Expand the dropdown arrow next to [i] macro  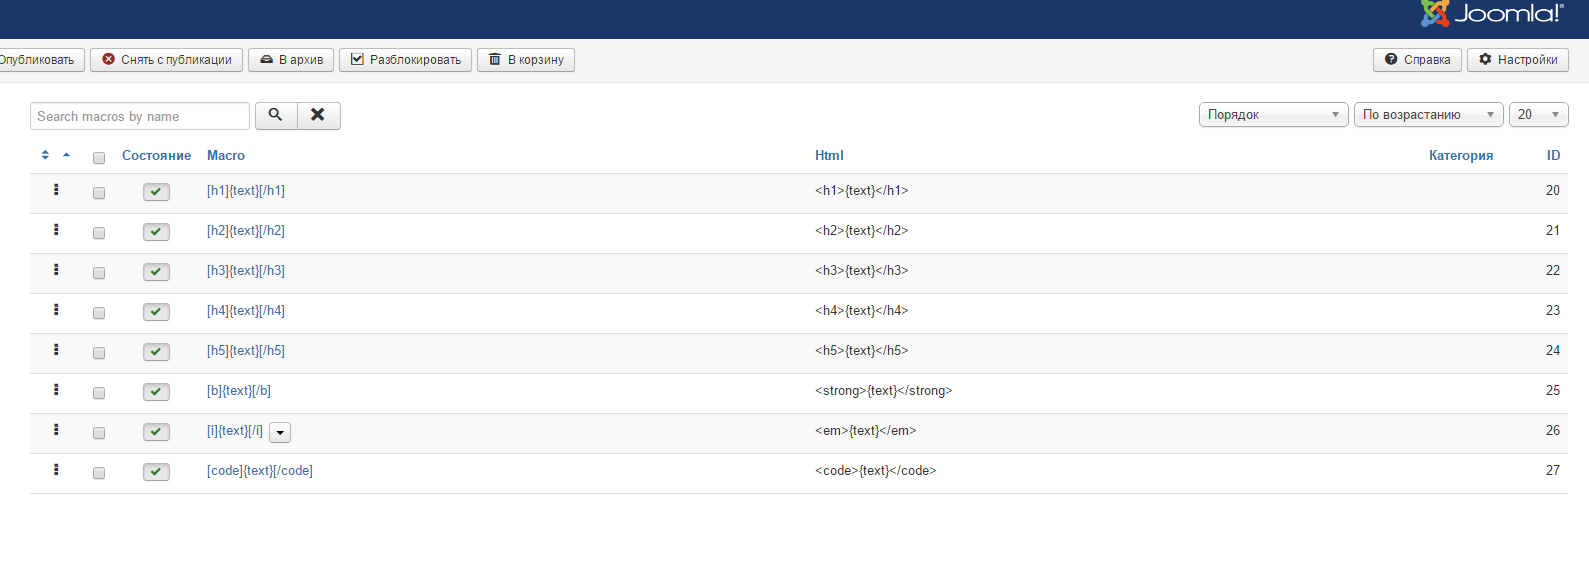coord(280,433)
